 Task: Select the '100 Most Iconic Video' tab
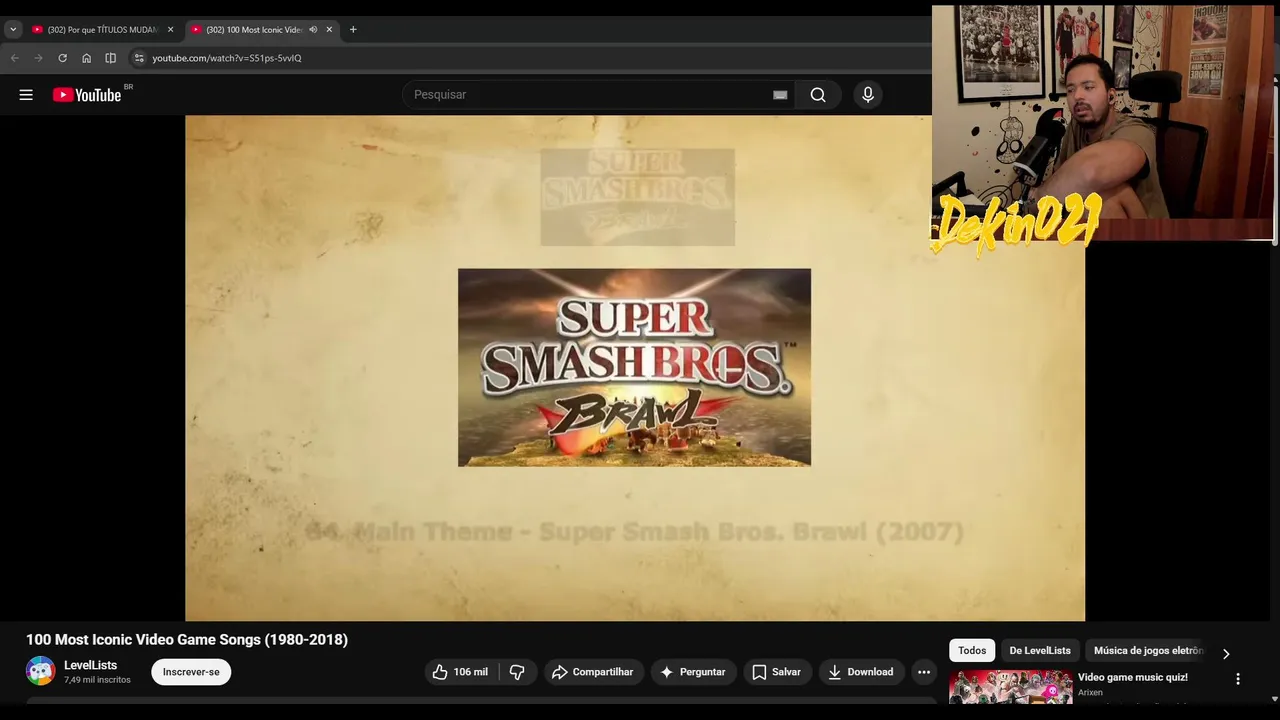pos(255,30)
